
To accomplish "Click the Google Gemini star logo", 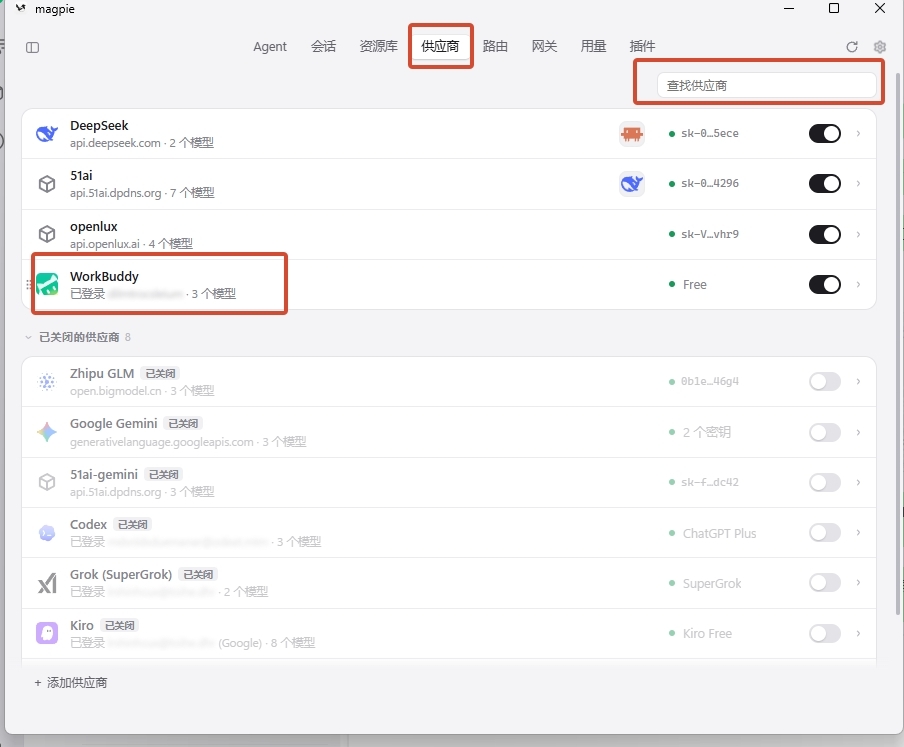I will (x=47, y=432).
